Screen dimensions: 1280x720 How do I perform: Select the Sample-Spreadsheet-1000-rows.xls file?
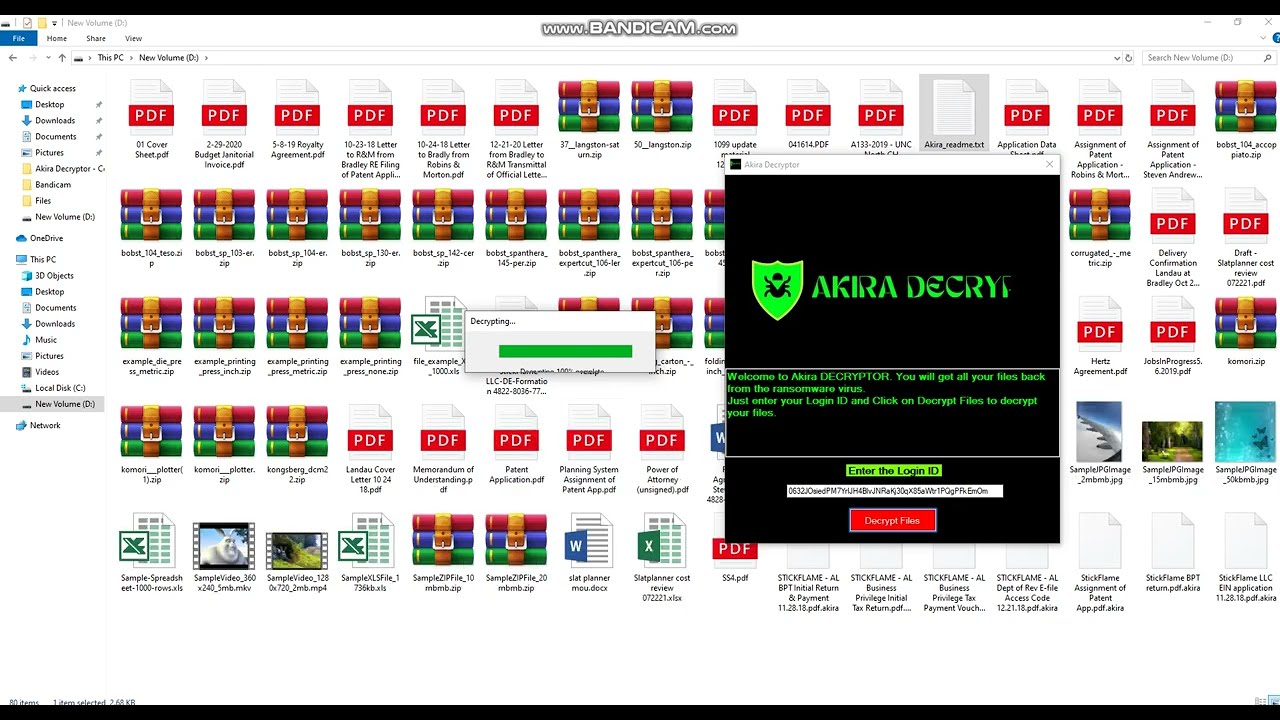tap(151, 556)
